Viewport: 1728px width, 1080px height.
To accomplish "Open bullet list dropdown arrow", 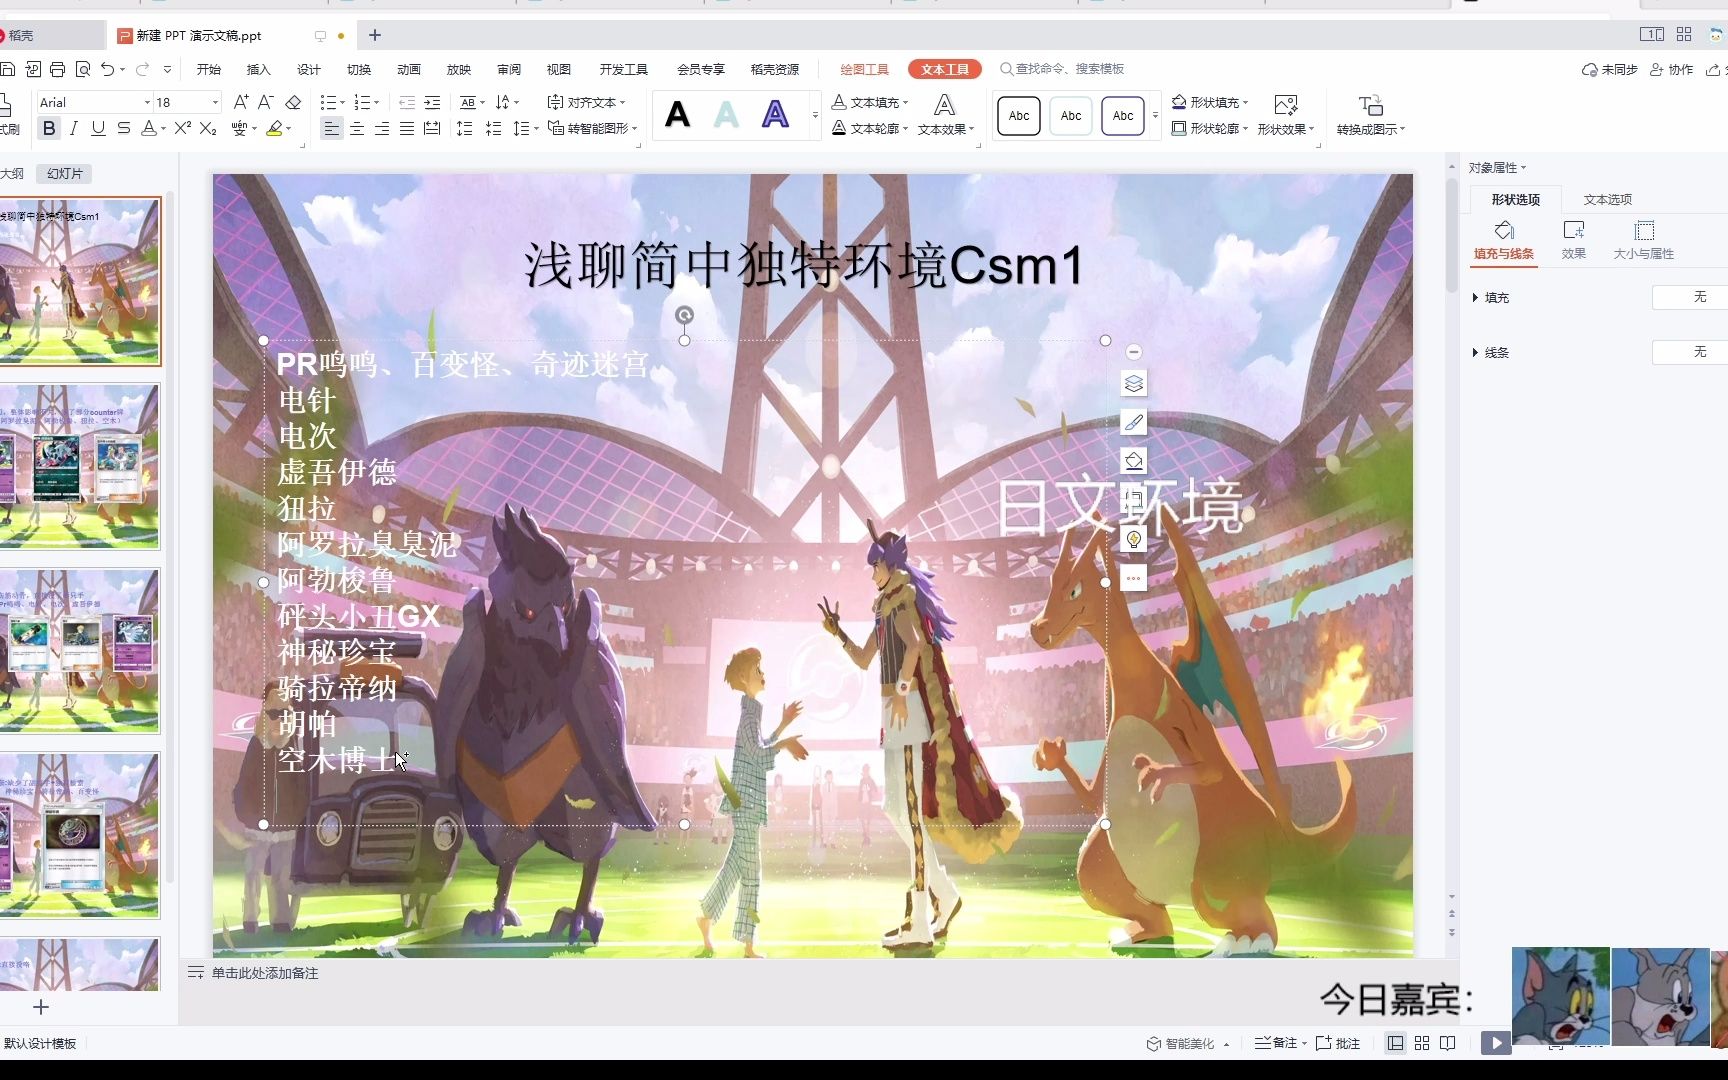I will tap(343, 103).
